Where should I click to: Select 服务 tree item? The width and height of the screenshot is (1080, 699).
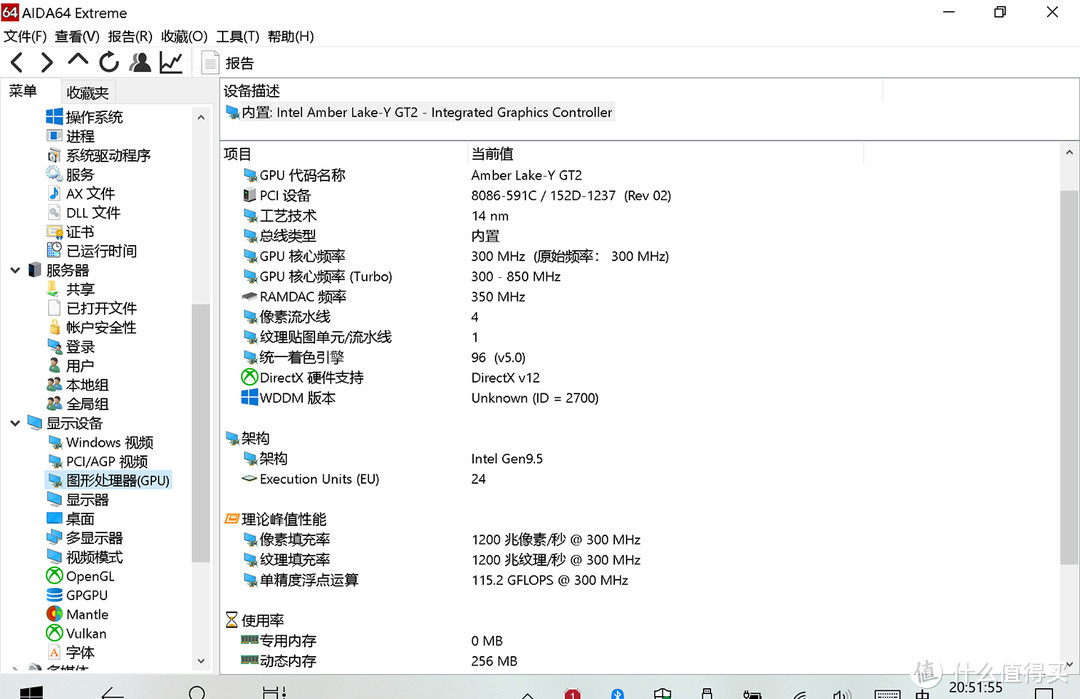coord(70,174)
